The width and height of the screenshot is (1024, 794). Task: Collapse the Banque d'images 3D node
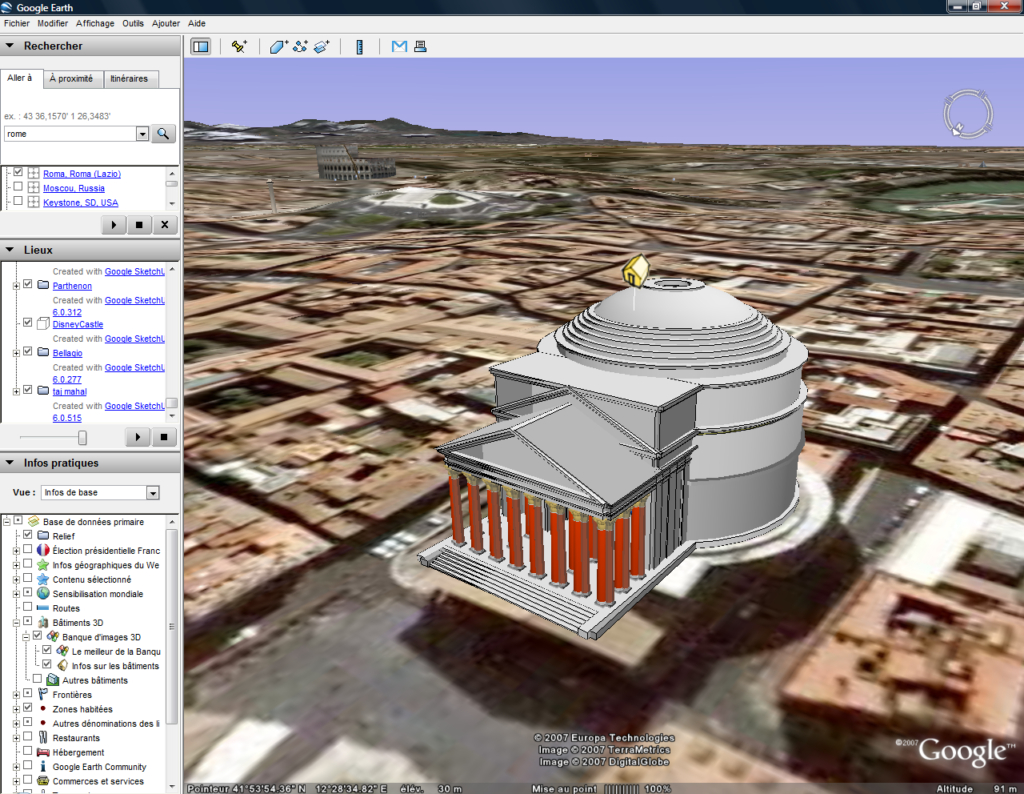click(26, 637)
